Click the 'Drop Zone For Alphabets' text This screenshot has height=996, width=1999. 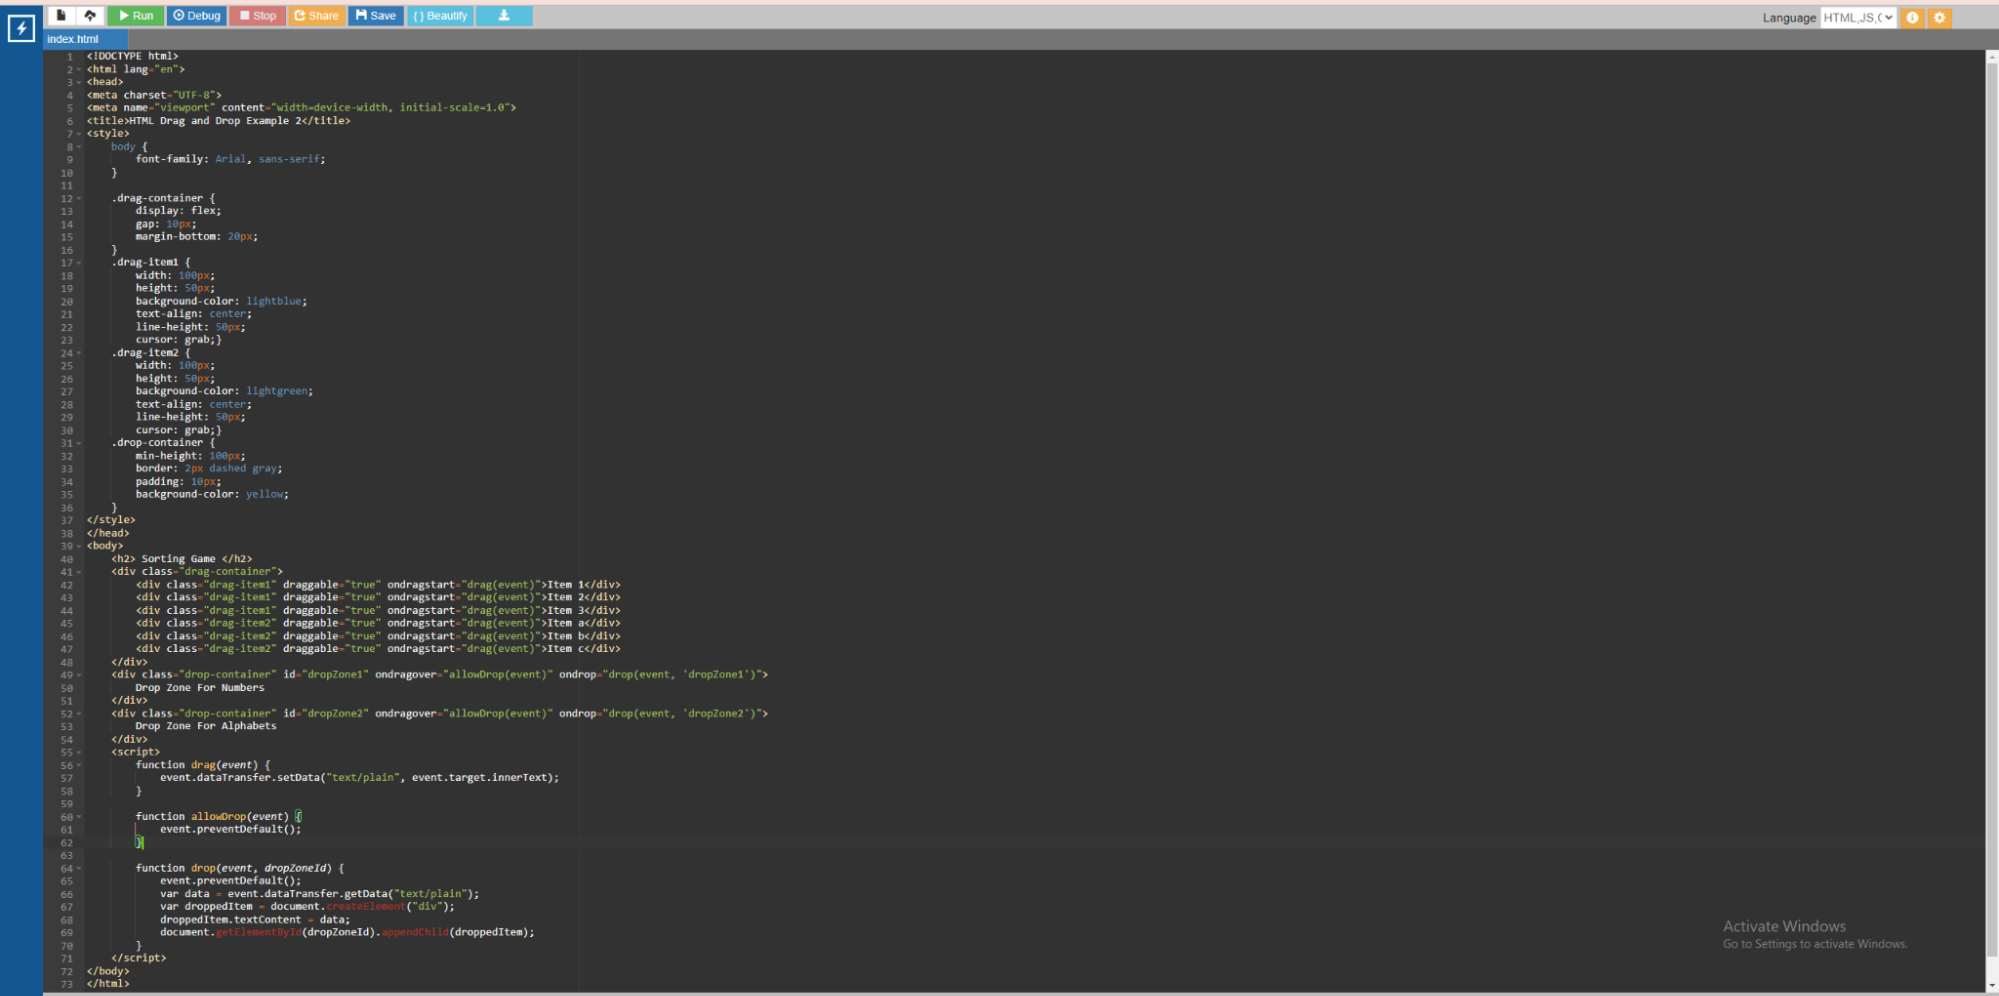point(206,726)
